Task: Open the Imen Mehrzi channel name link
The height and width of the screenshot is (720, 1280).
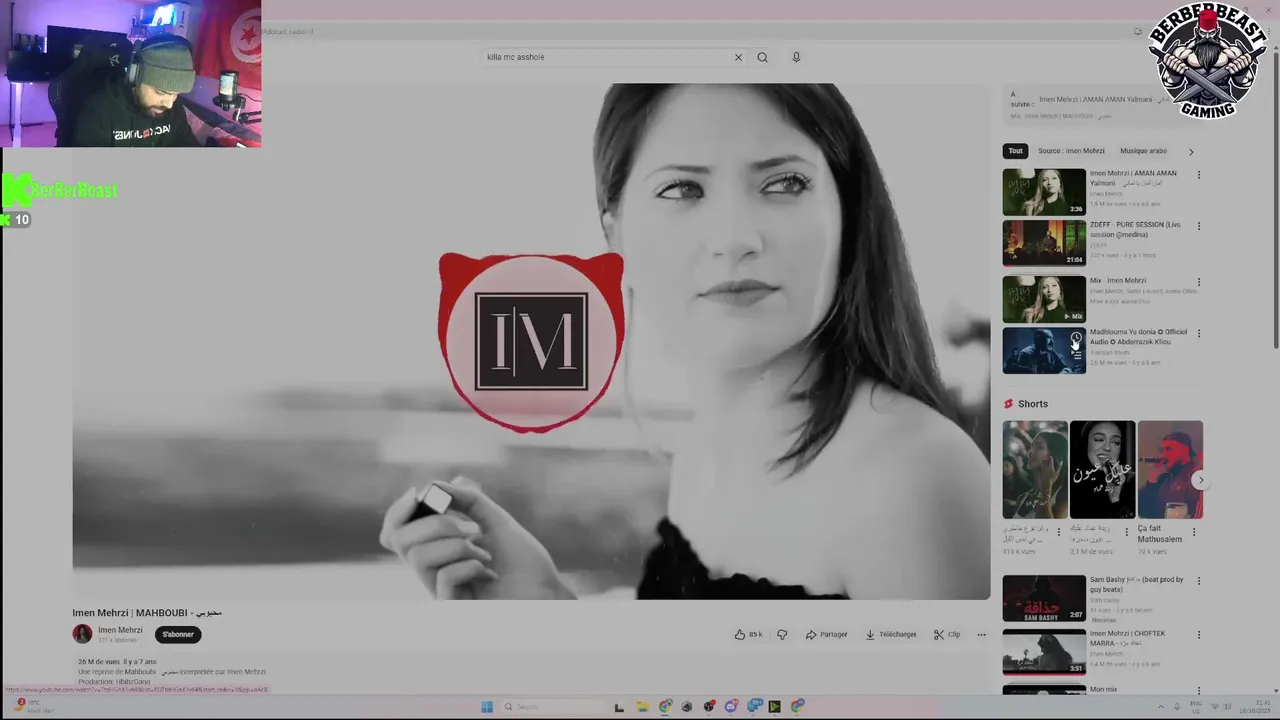Action: (120, 630)
